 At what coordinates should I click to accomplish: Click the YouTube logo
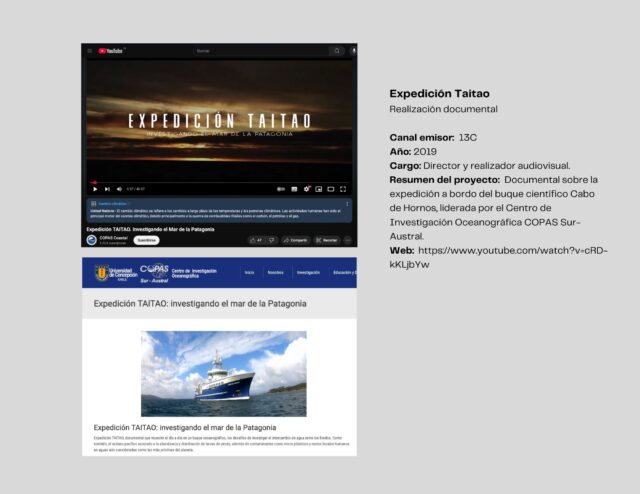(x=108, y=50)
